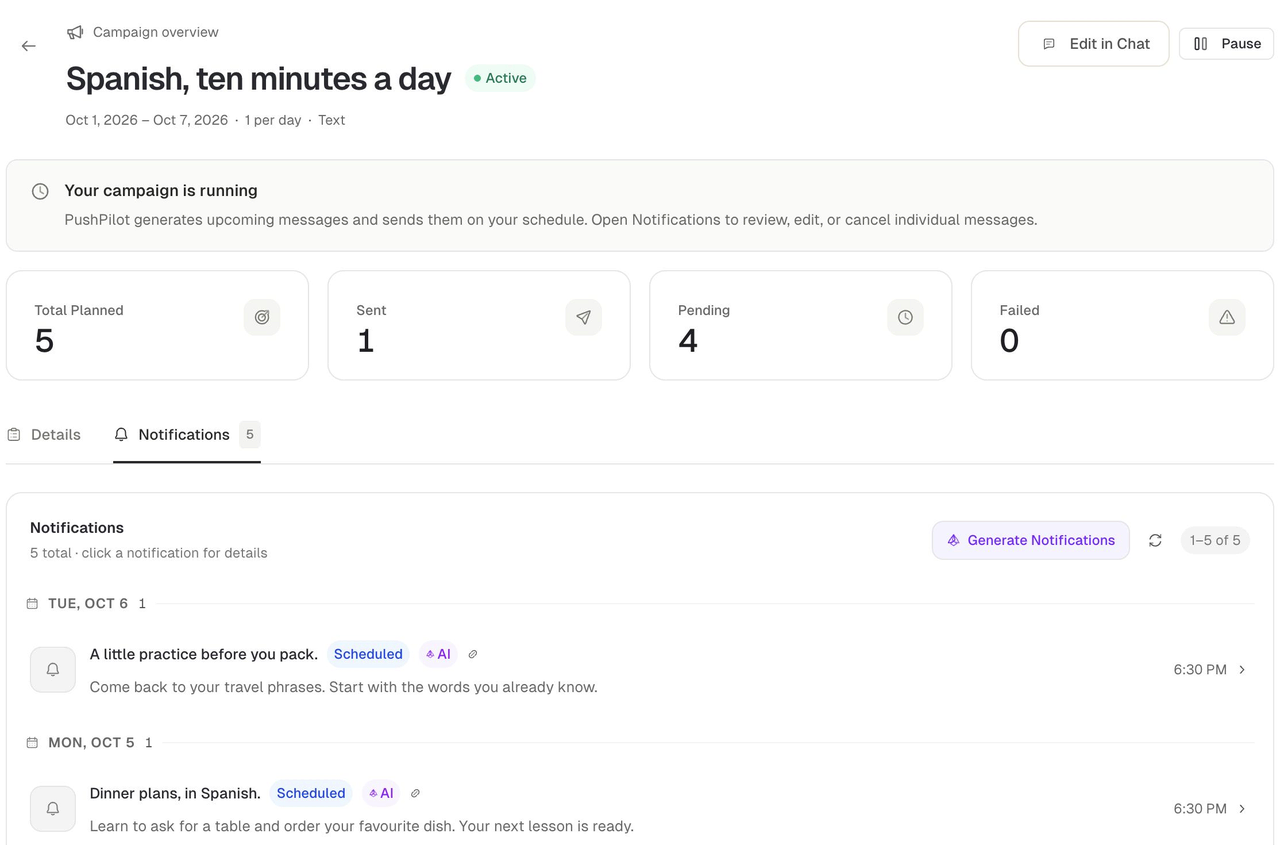Click bell icon for 'Dinner plans' notification

53,808
